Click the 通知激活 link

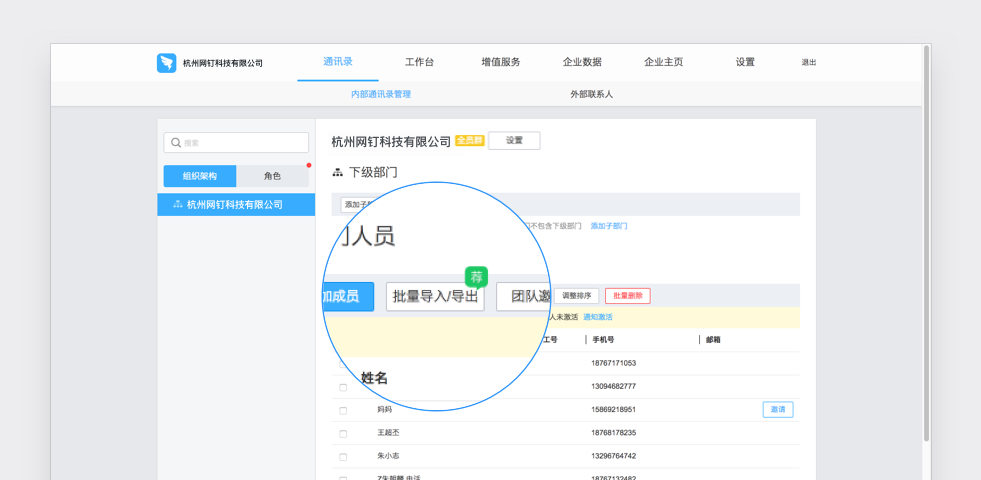coord(597,317)
